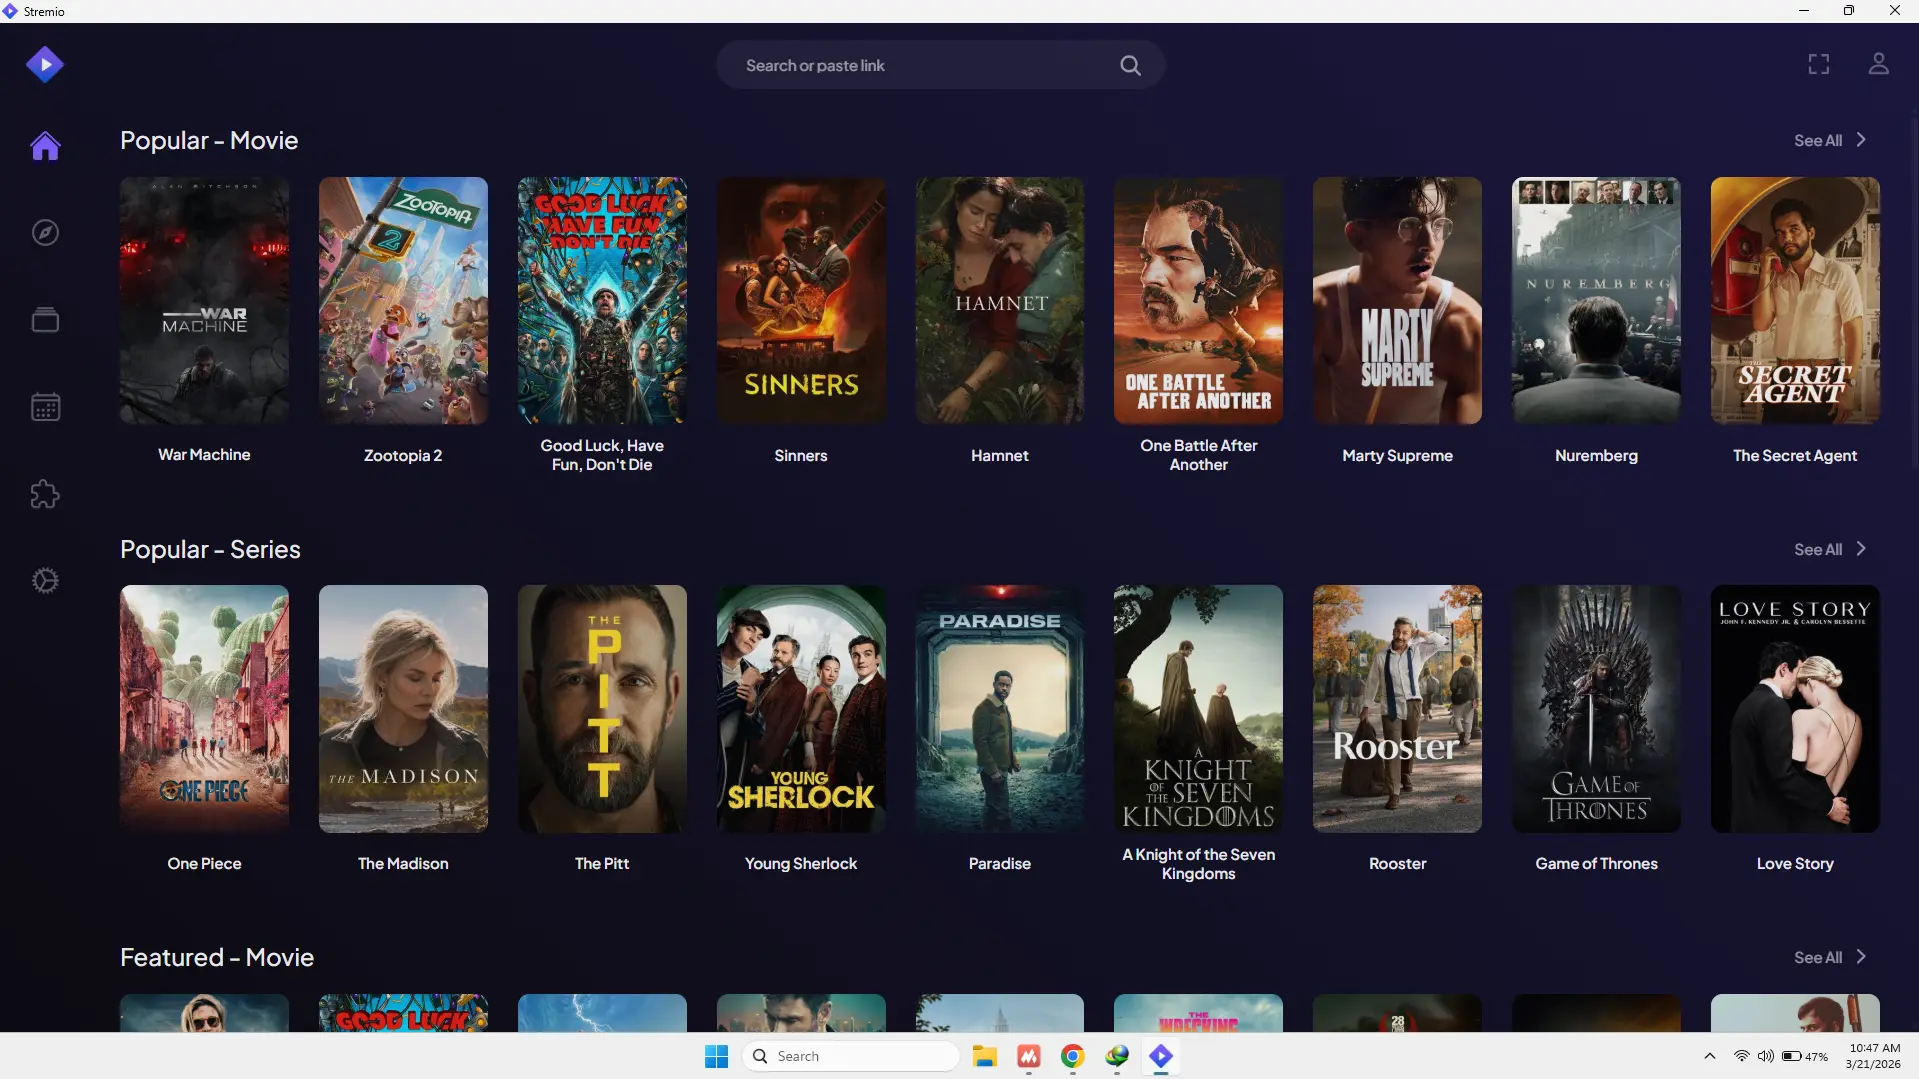Click the 'Young Sherlock' title text
Viewport: 1919px width, 1079px height.
(801, 864)
